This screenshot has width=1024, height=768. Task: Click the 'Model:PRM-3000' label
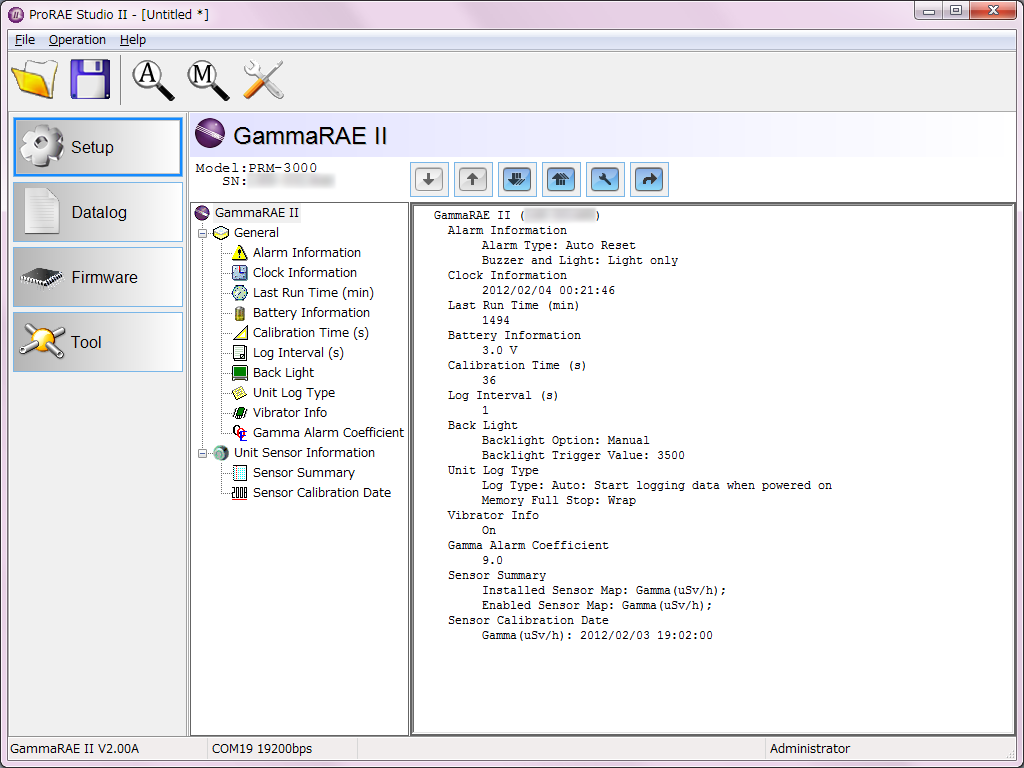pos(256,168)
